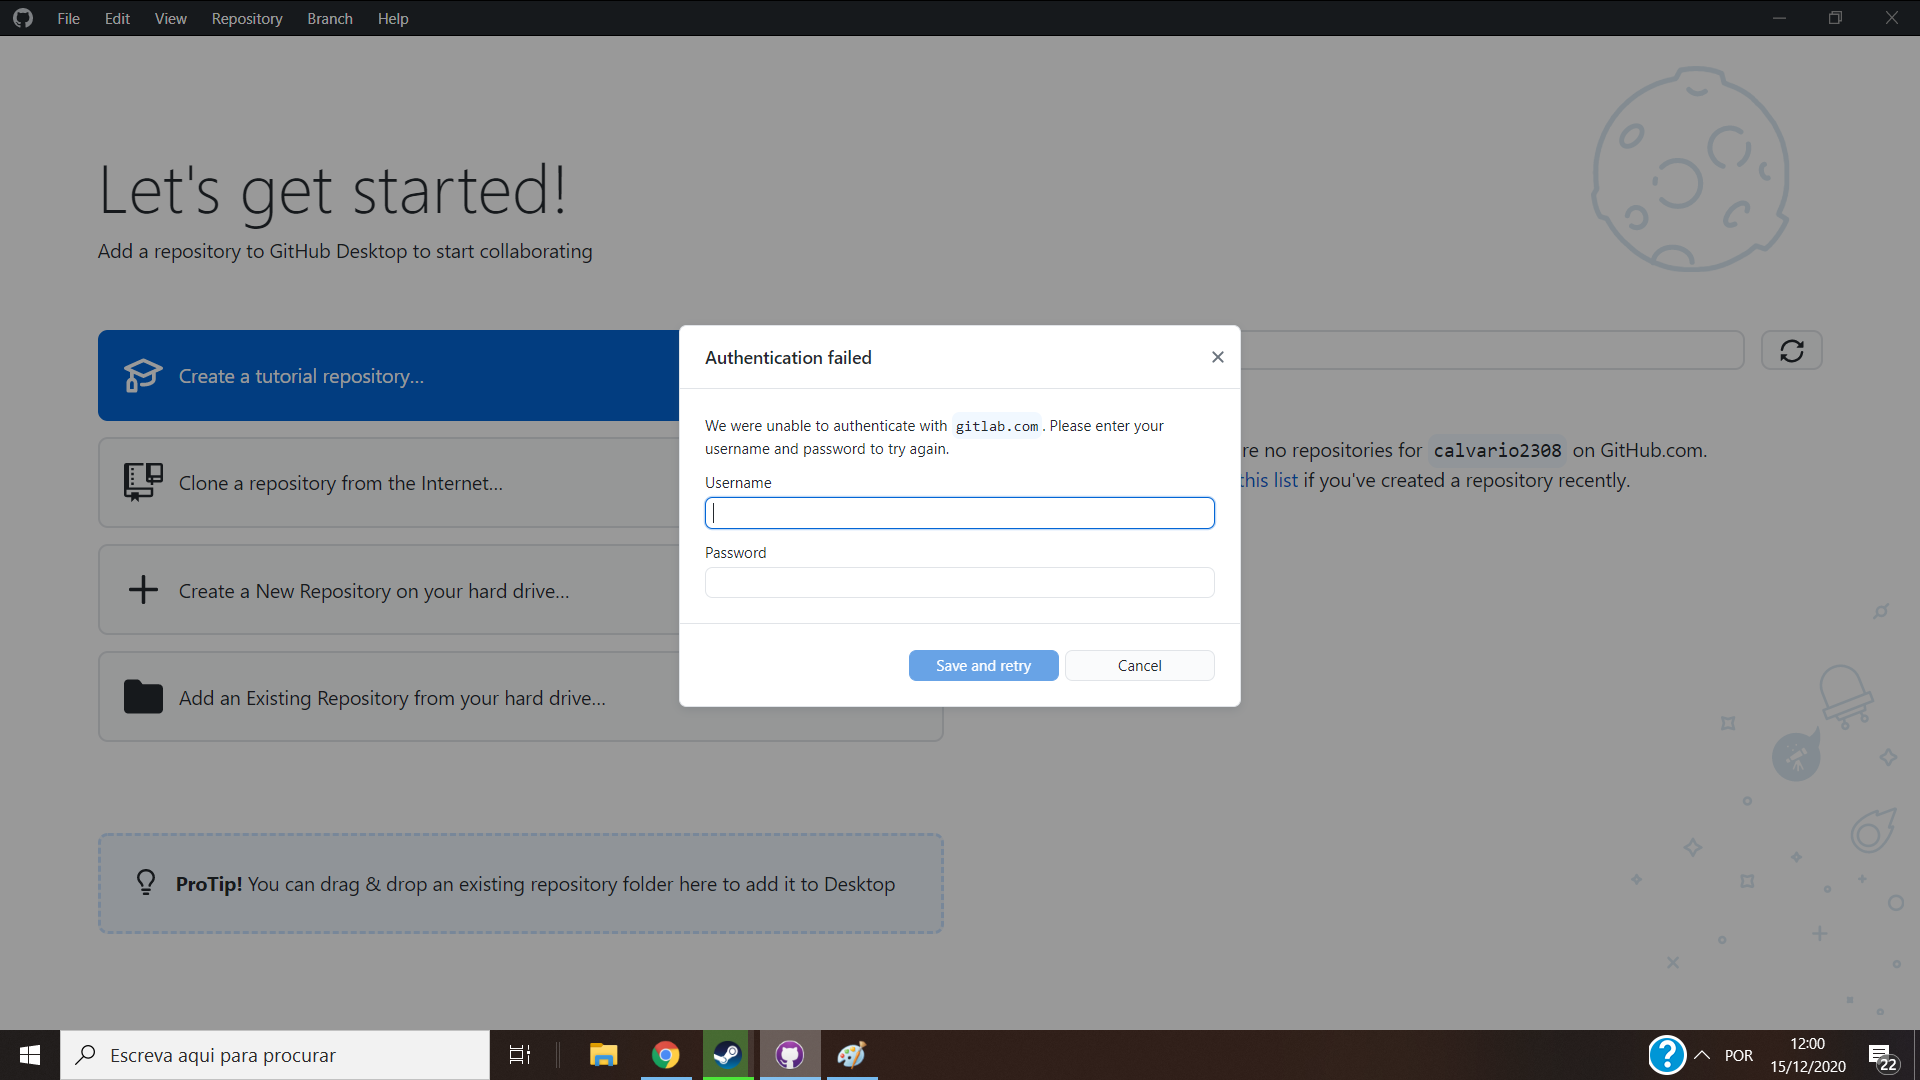Click the POR language indicator
The image size is (1920, 1080).
coord(1739,1055)
